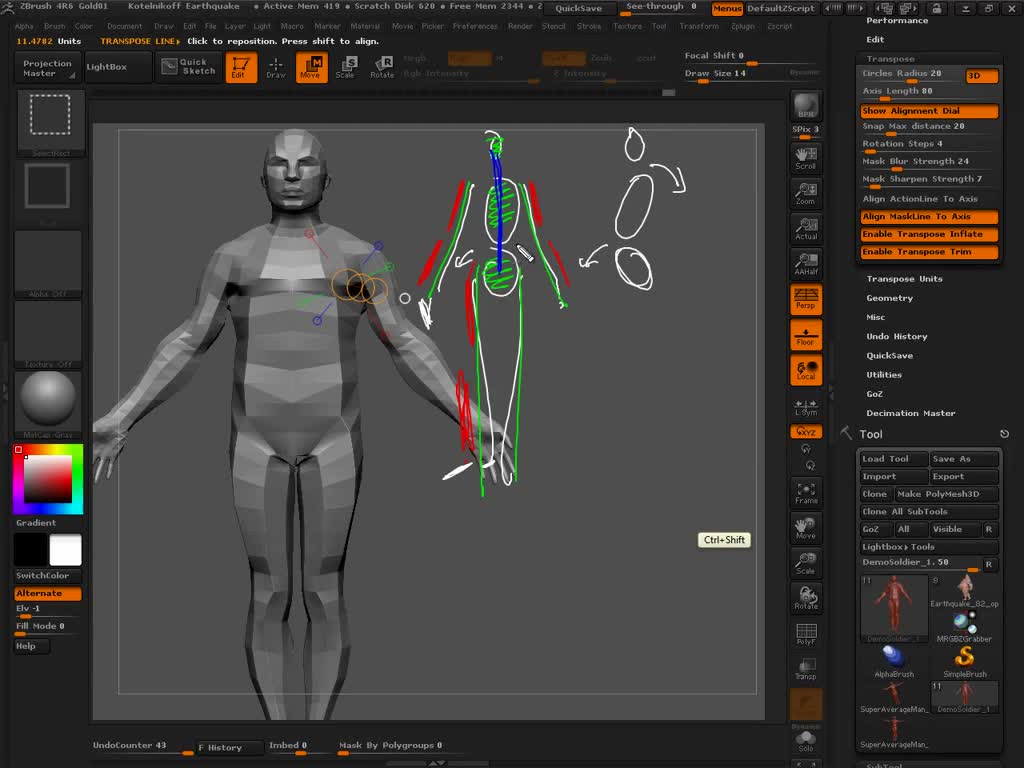Click Clone All SubTools button
The height and width of the screenshot is (768, 1024).
(929, 512)
